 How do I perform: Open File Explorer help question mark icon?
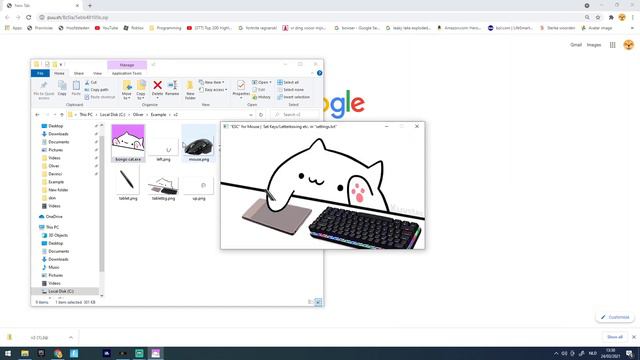click(319, 73)
